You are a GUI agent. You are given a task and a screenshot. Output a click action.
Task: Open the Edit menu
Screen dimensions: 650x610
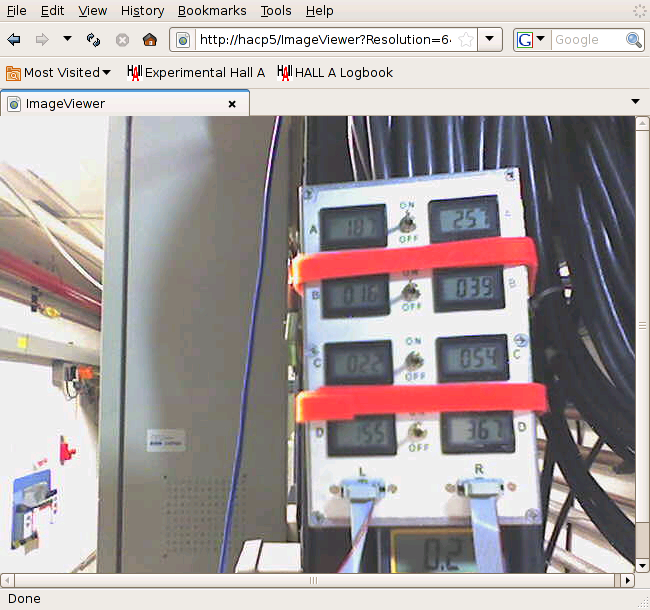coord(52,10)
